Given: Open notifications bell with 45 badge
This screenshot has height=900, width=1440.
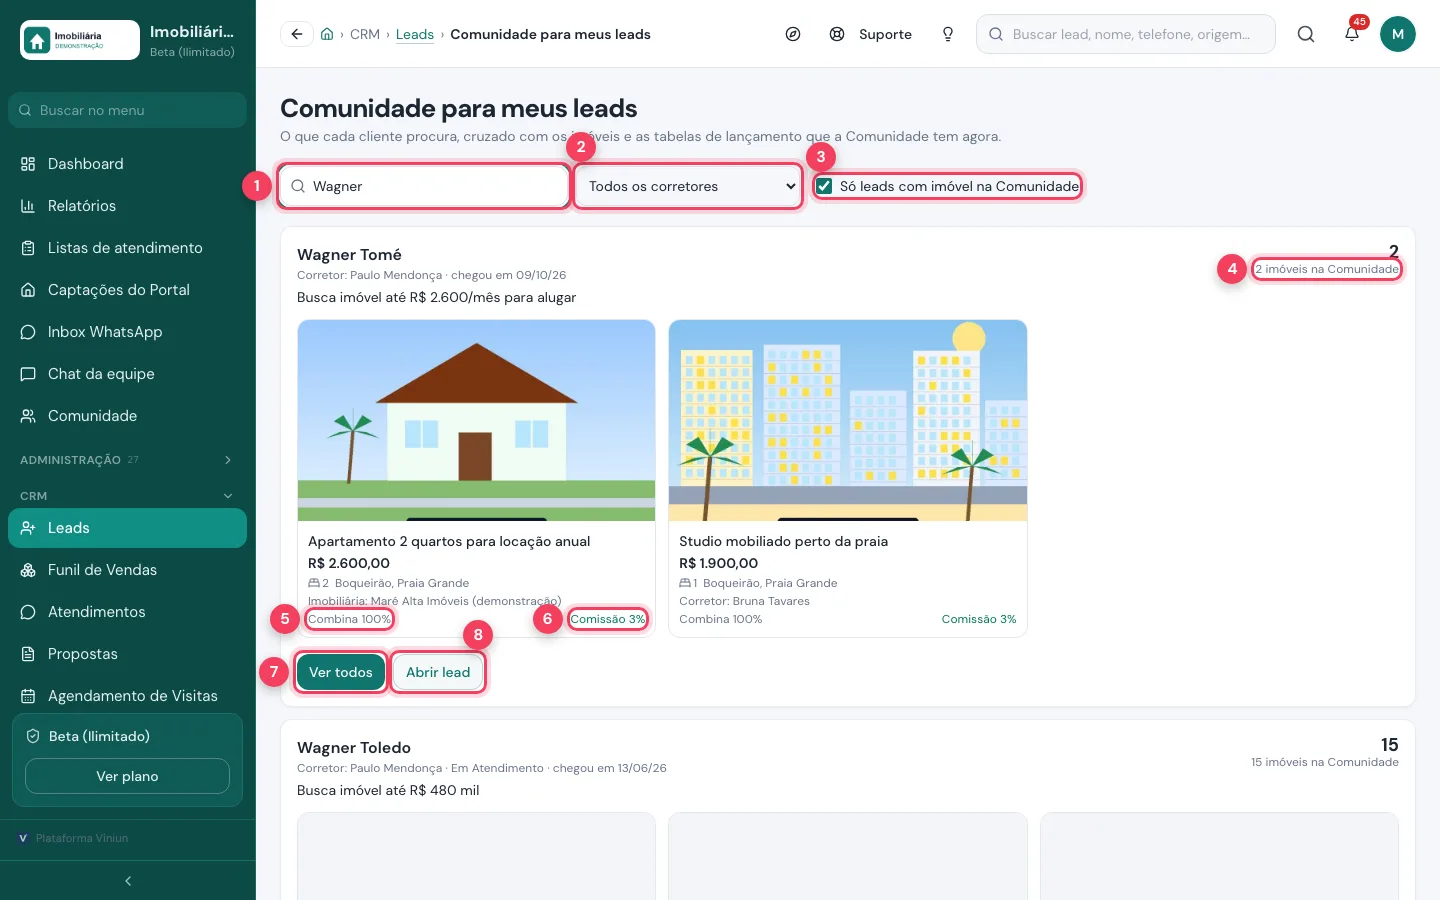Looking at the screenshot, I should (1352, 34).
